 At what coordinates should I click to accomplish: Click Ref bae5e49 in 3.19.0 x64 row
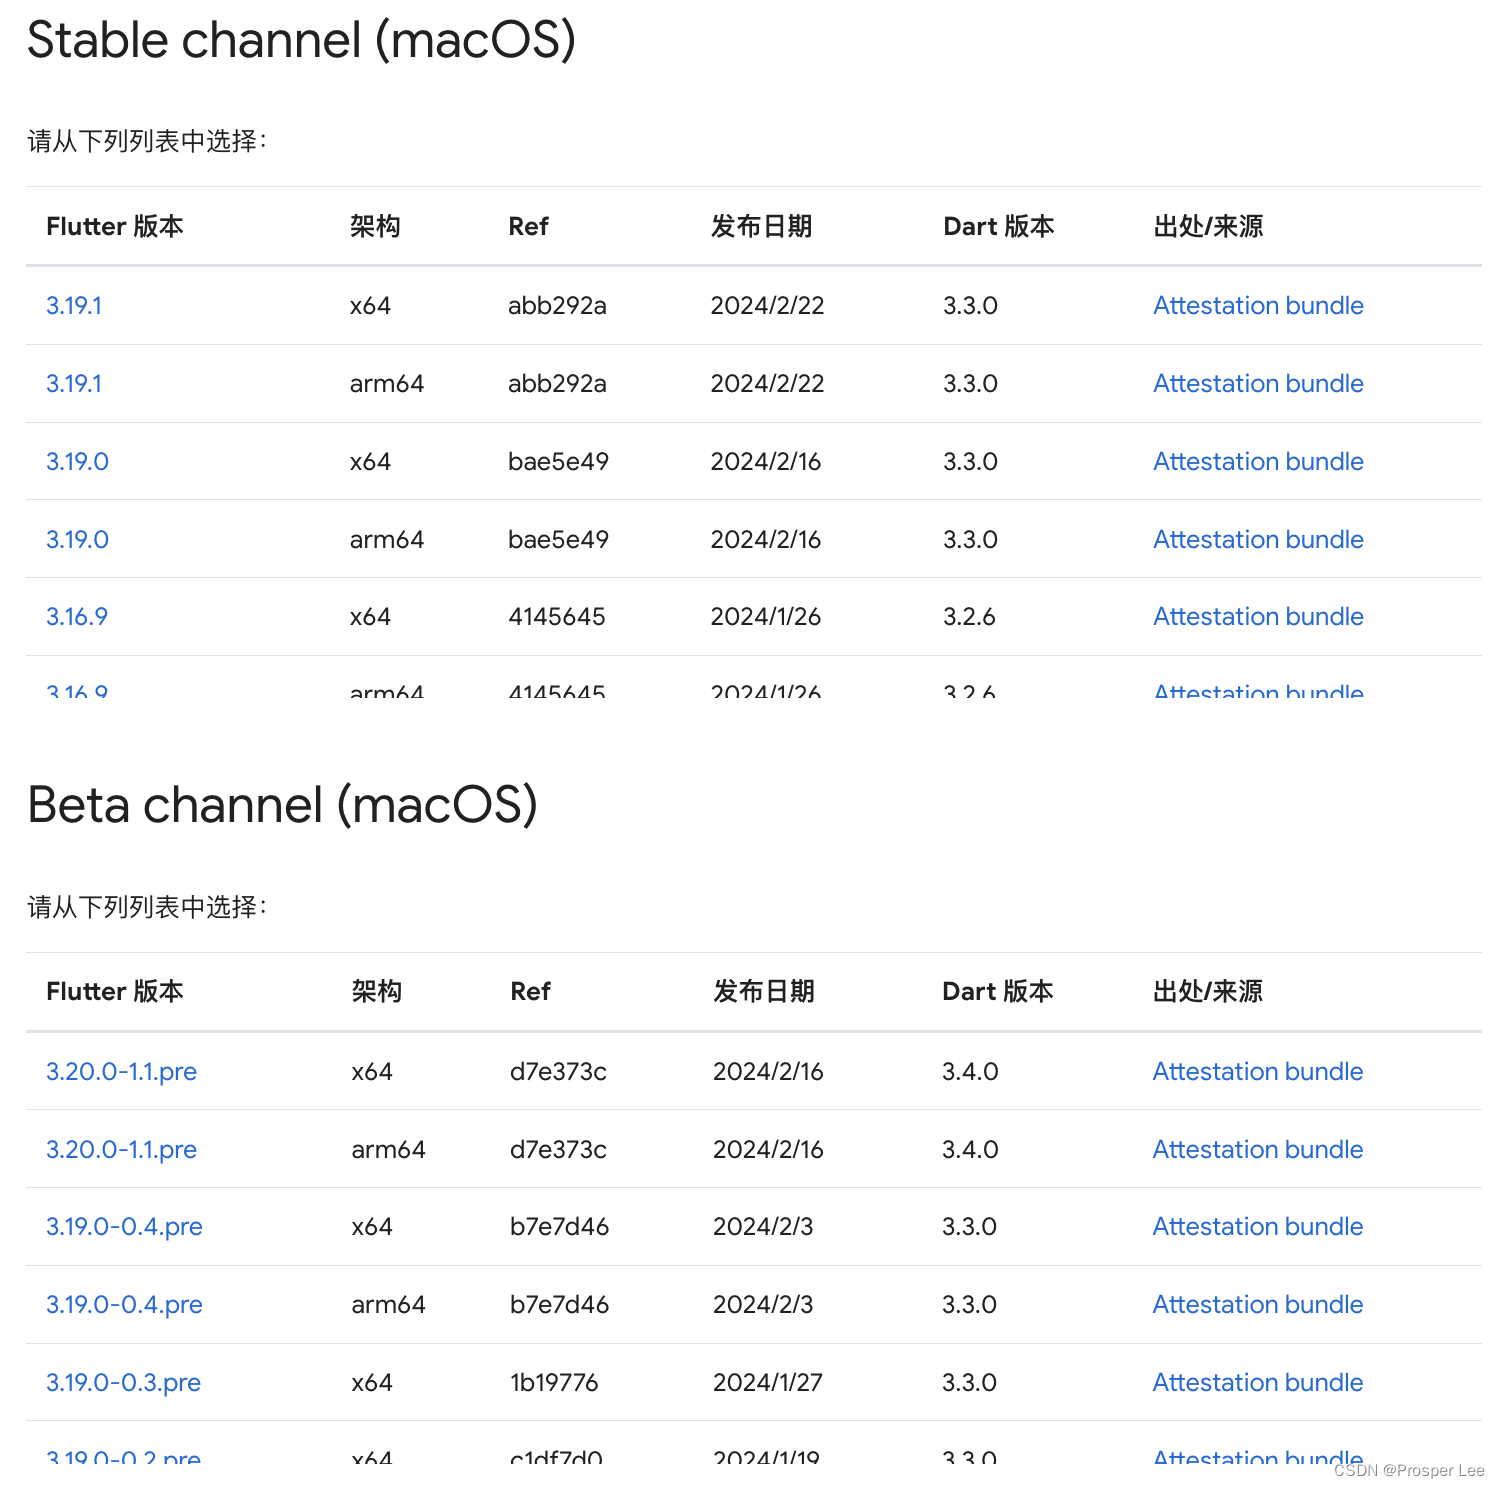point(558,462)
